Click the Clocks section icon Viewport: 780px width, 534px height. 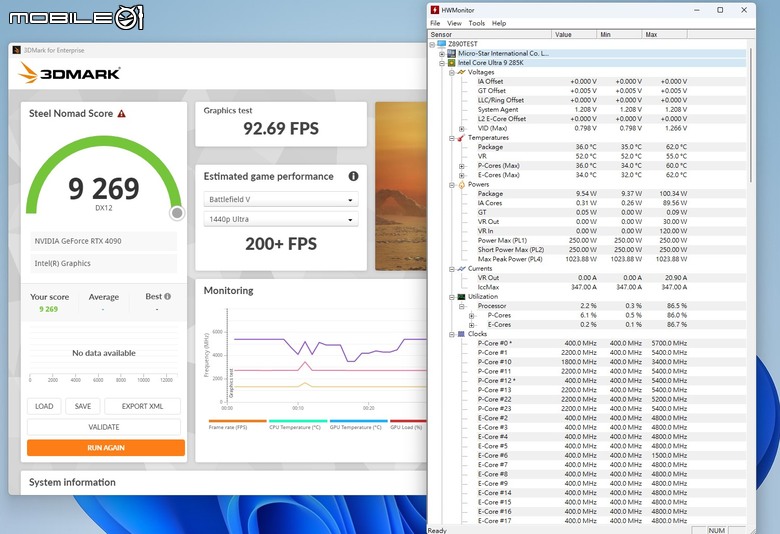pos(461,334)
